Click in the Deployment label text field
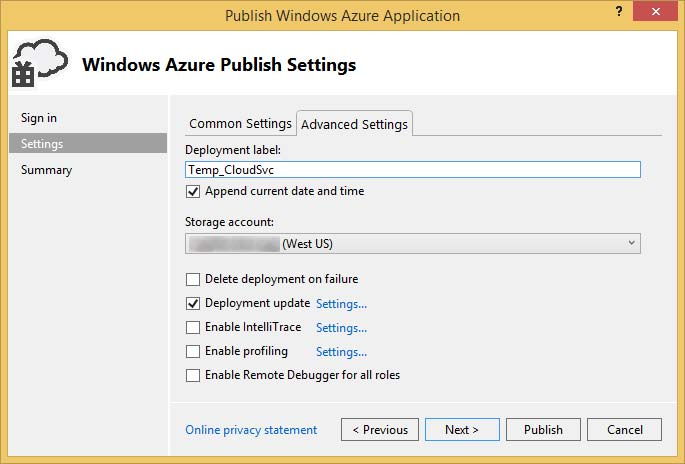 [x=412, y=170]
